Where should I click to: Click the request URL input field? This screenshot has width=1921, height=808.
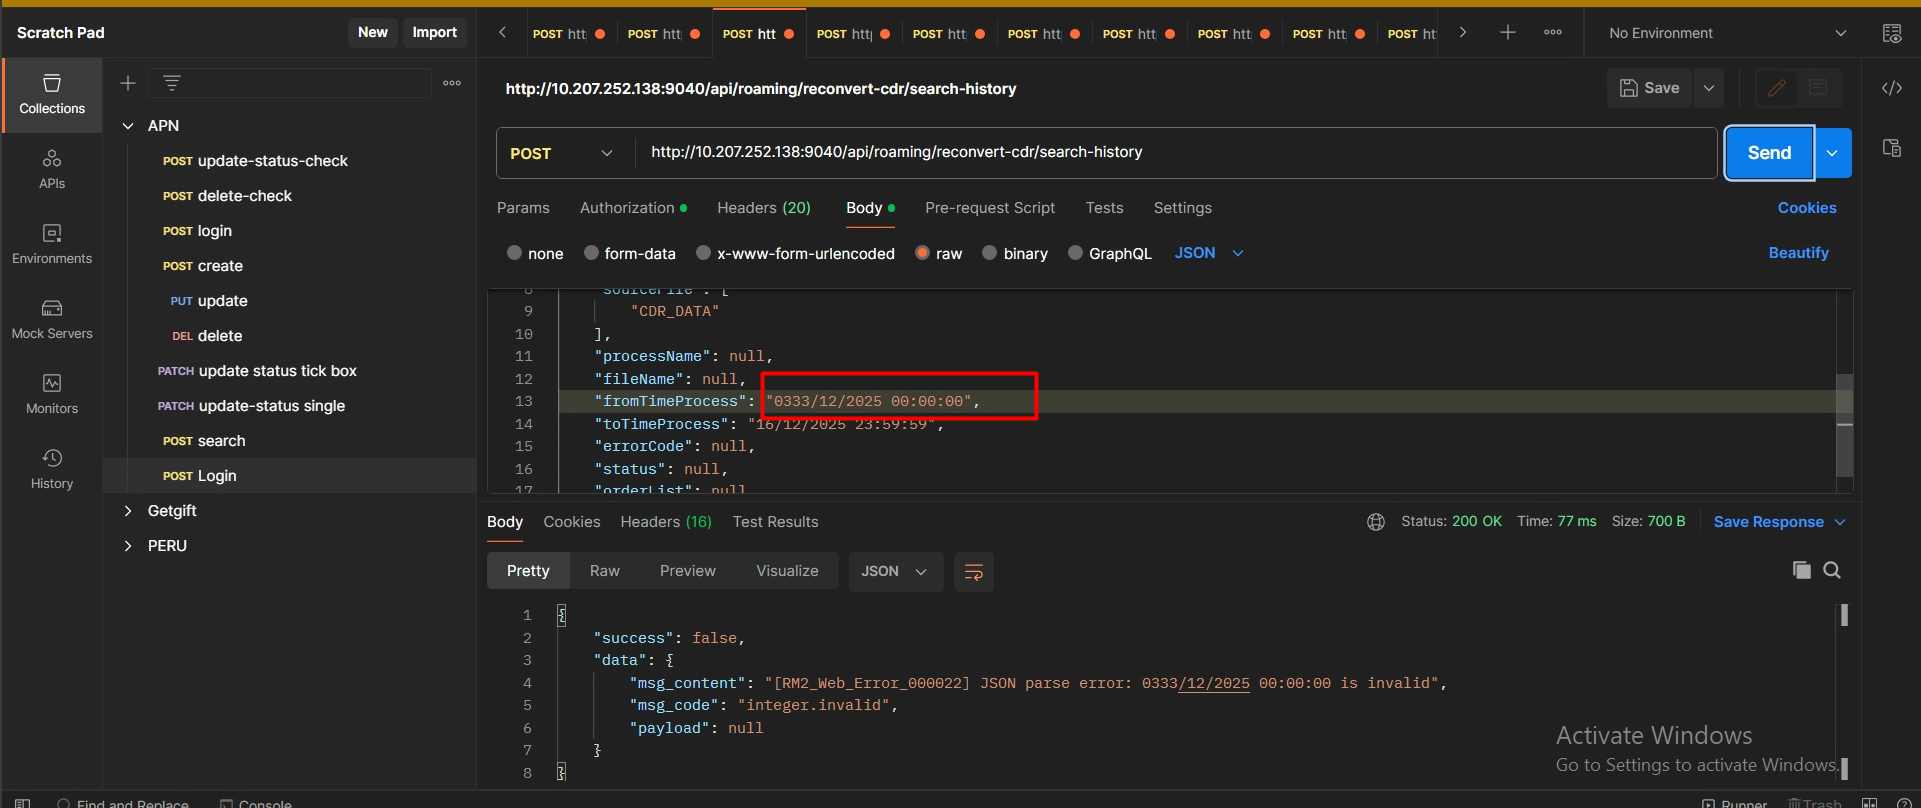(x=1170, y=152)
